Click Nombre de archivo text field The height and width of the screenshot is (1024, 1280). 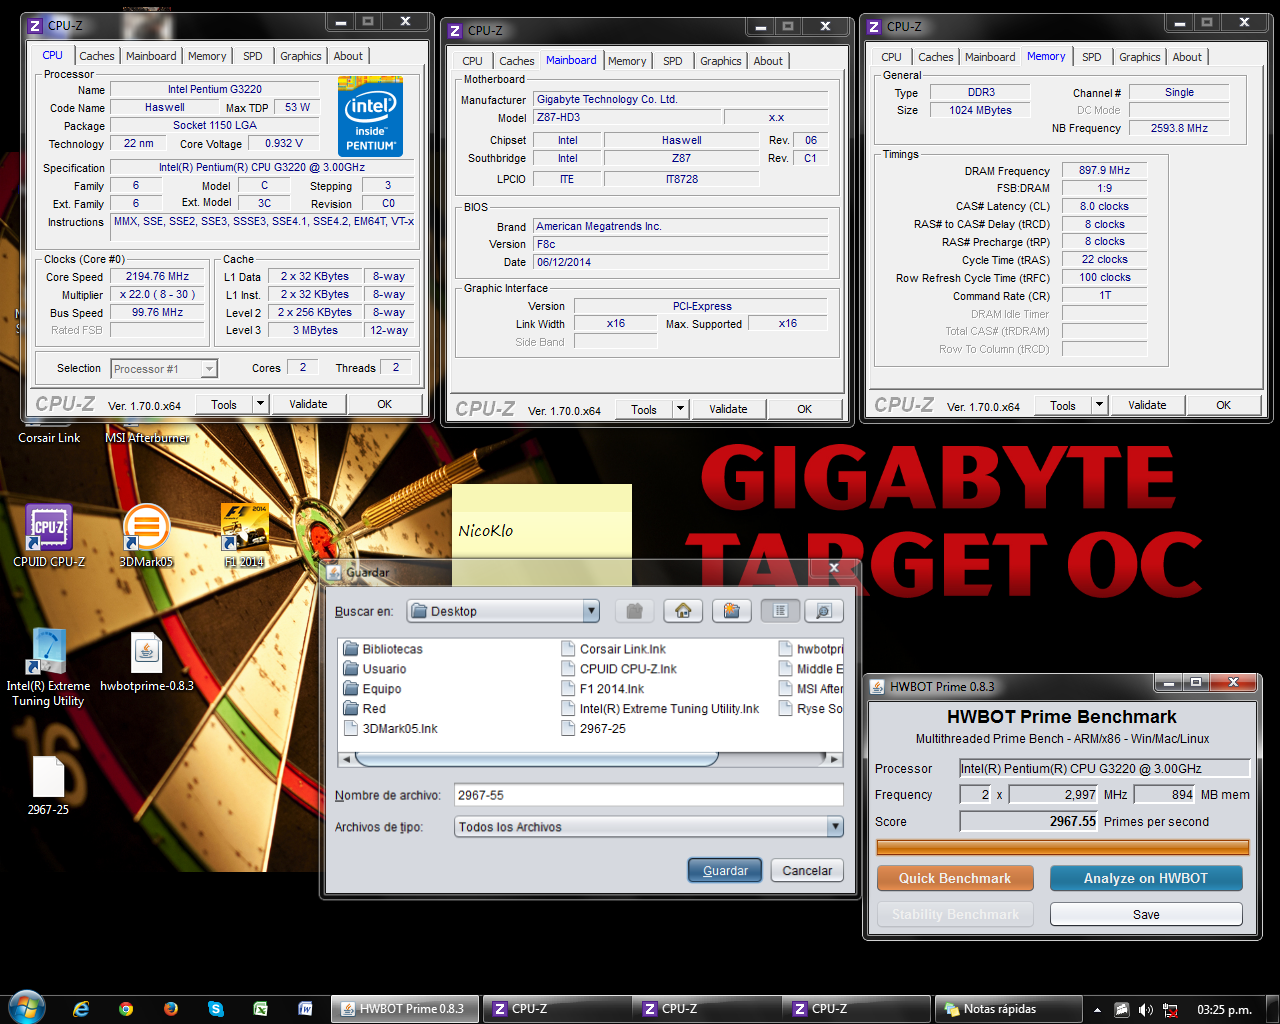click(x=648, y=795)
